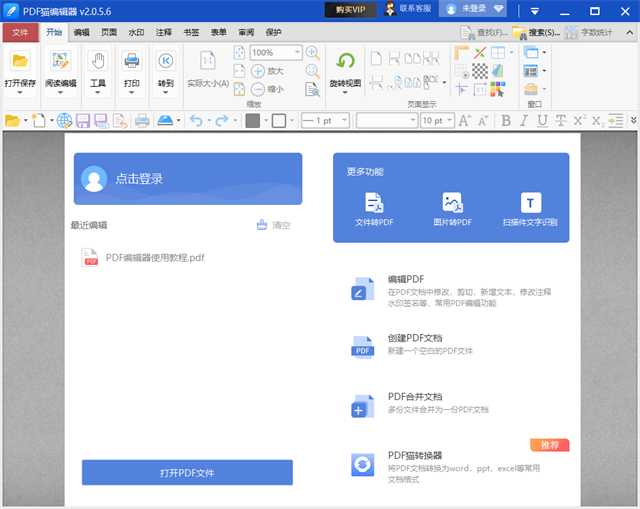The height and width of the screenshot is (509, 640).
Task: Expand the undo history dropdown arrow
Action: pyautogui.click(x=209, y=120)
